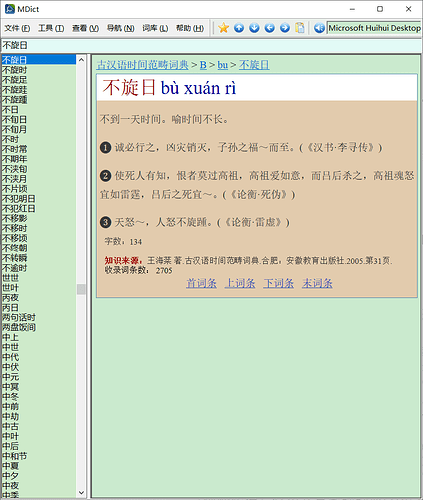Click the speaker pronounce icon
Viewport: 423px width, 500px height.
pyautogui.click(x=319, y=28)
